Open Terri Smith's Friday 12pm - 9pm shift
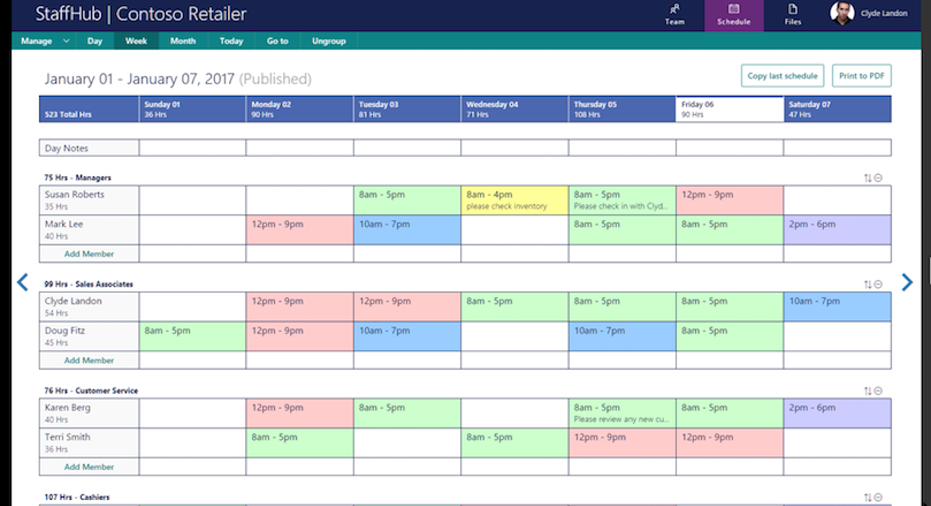The height and width of the screenshot is (506, 931). (x=730, y=443)
